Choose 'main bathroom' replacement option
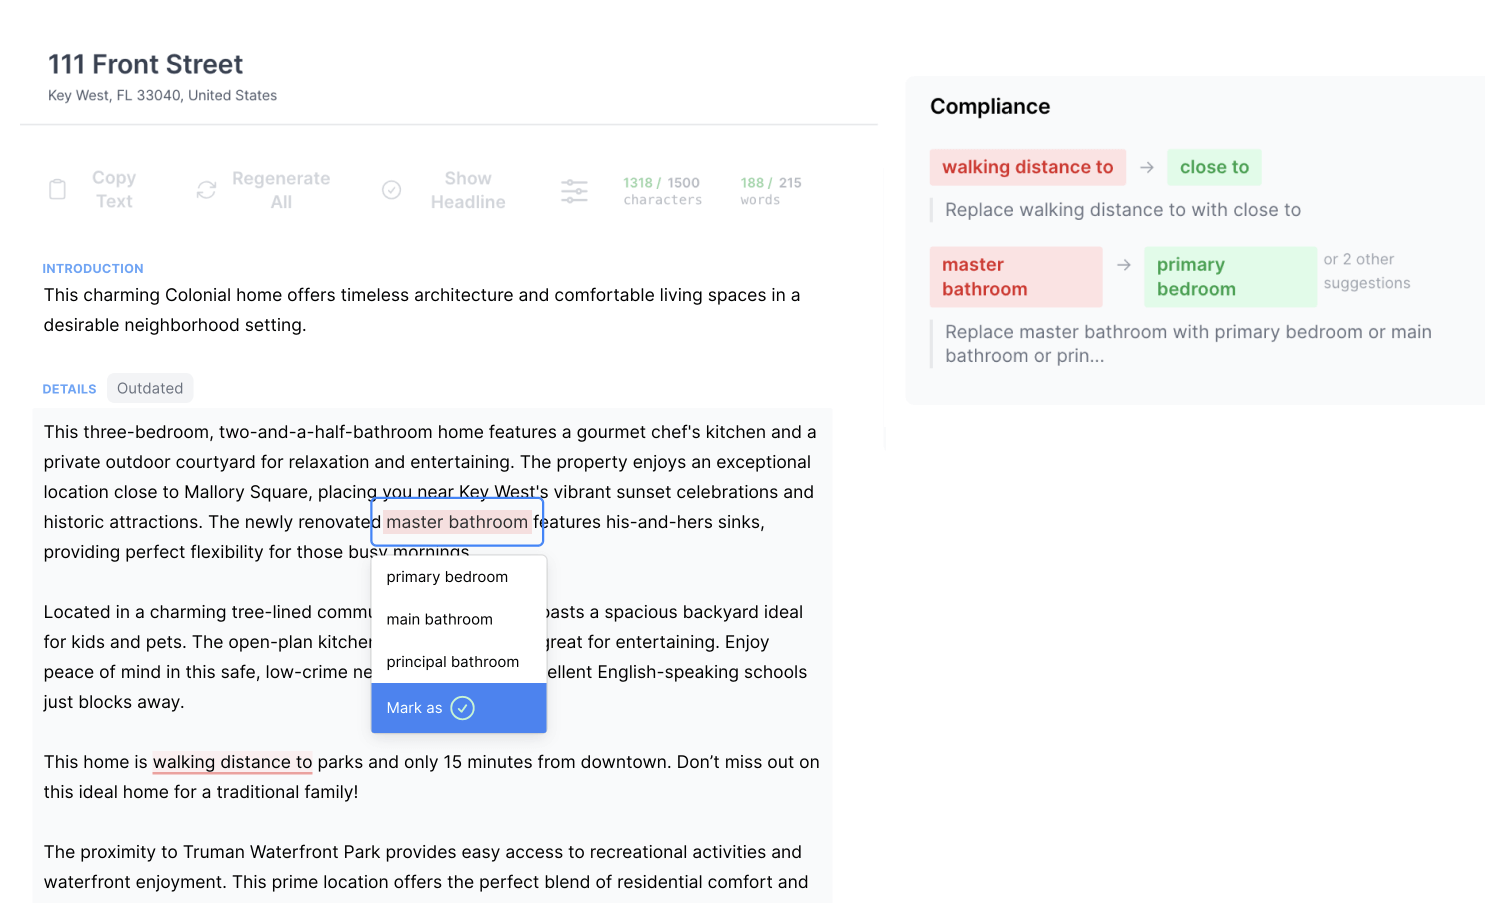1485x903 pixels. pyautogui.click(x=439, y=620)
